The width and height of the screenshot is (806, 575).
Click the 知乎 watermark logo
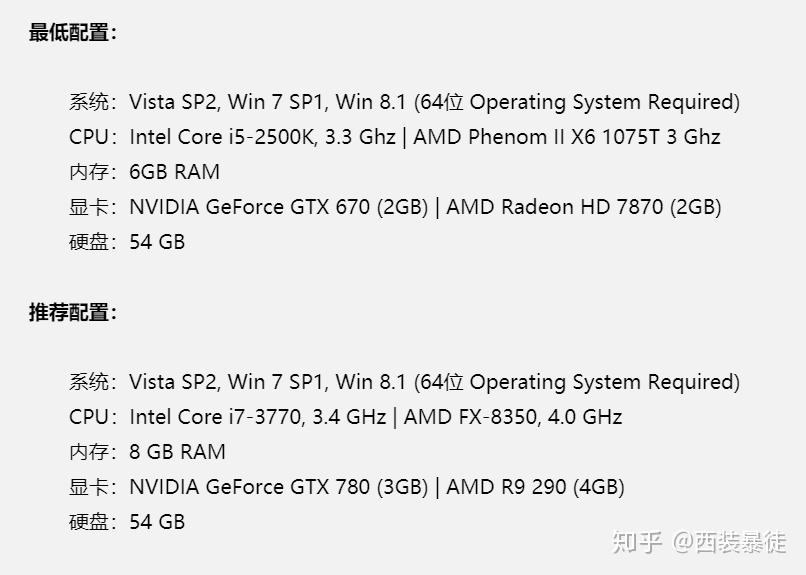[x=637, y=542]
